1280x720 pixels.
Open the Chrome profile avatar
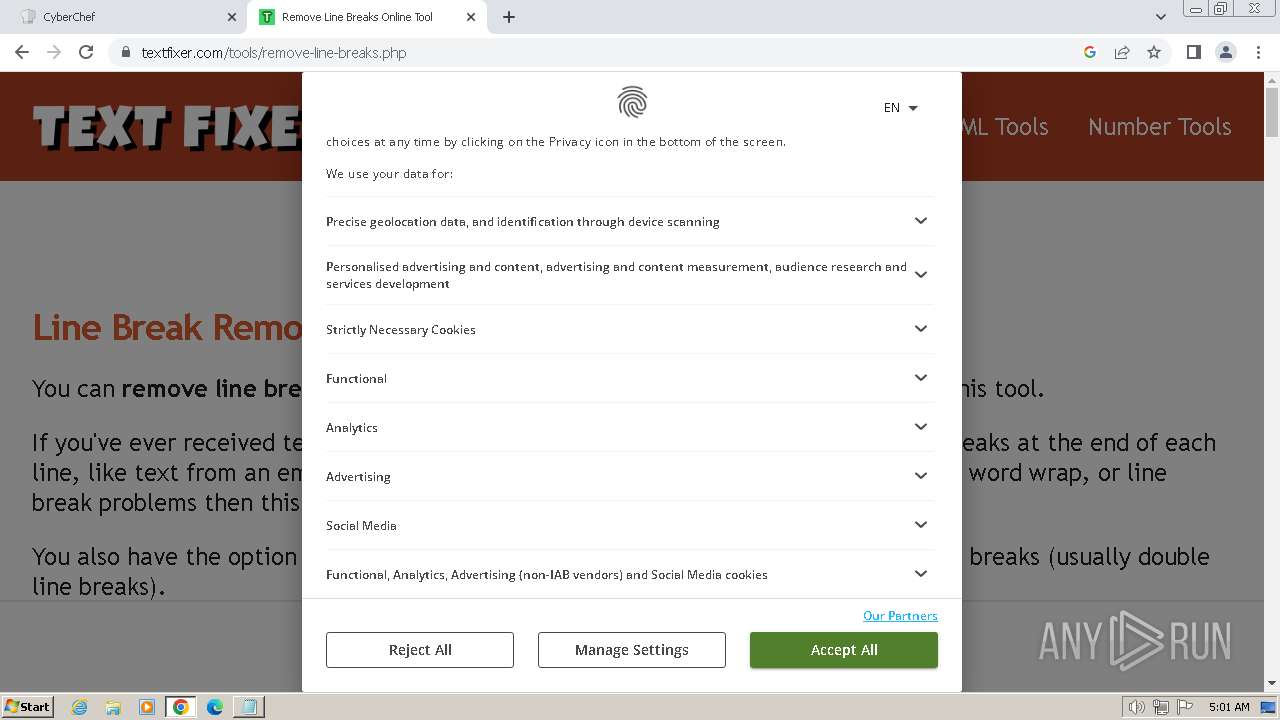click(x=1226, y=52)
